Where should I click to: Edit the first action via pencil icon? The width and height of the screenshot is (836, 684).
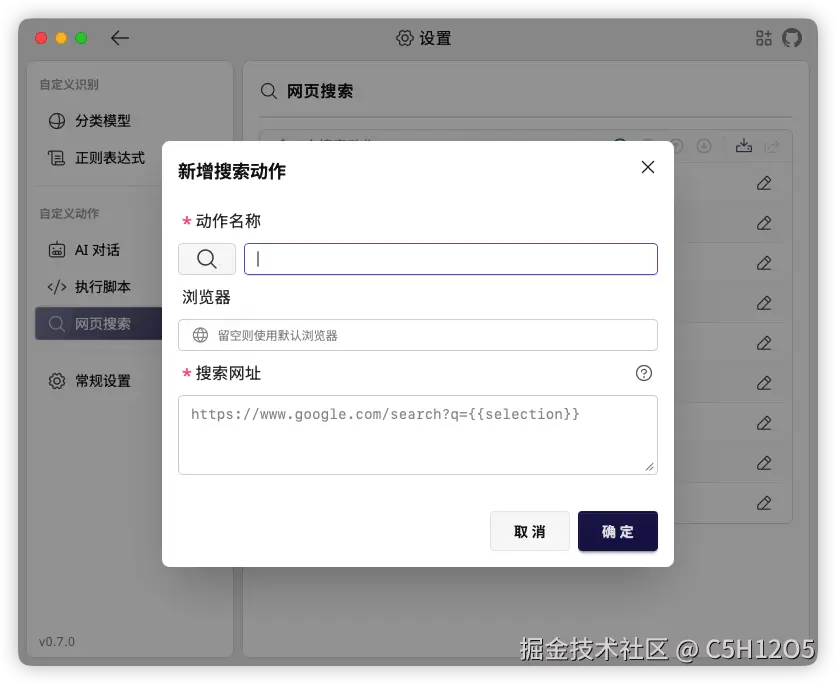click(763, 183)
